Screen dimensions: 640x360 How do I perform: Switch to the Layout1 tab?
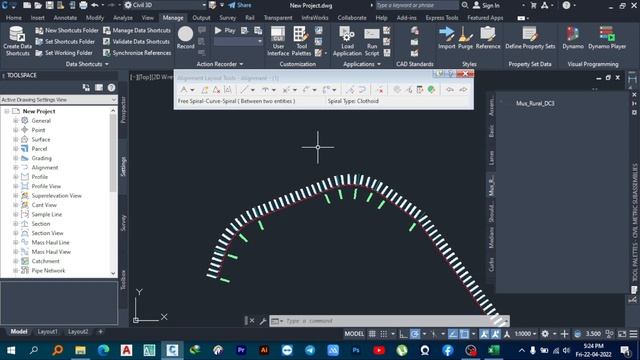click(47, 332)
